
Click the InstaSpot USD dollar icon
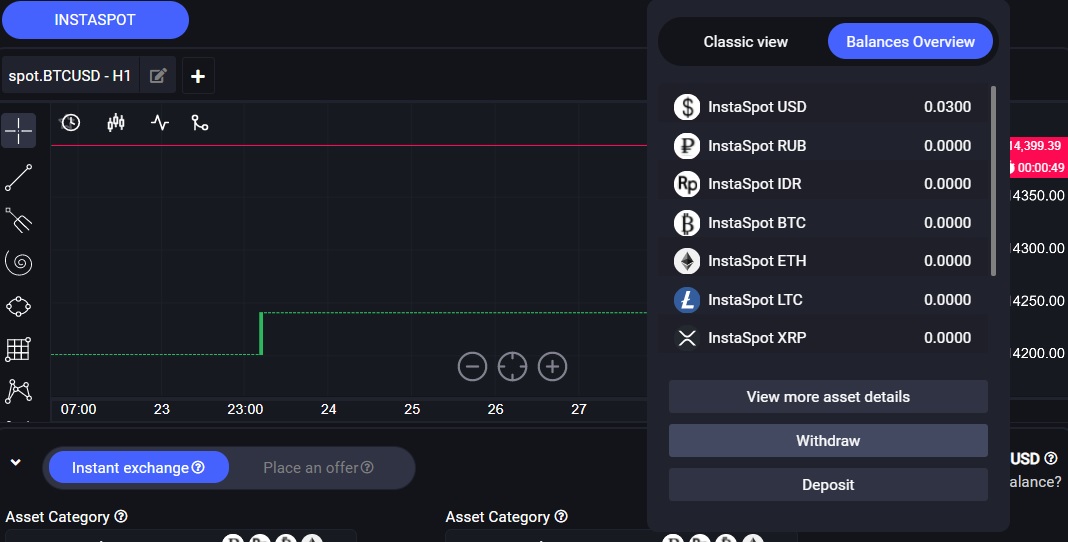pyautogui.click(x=687, y=107)
